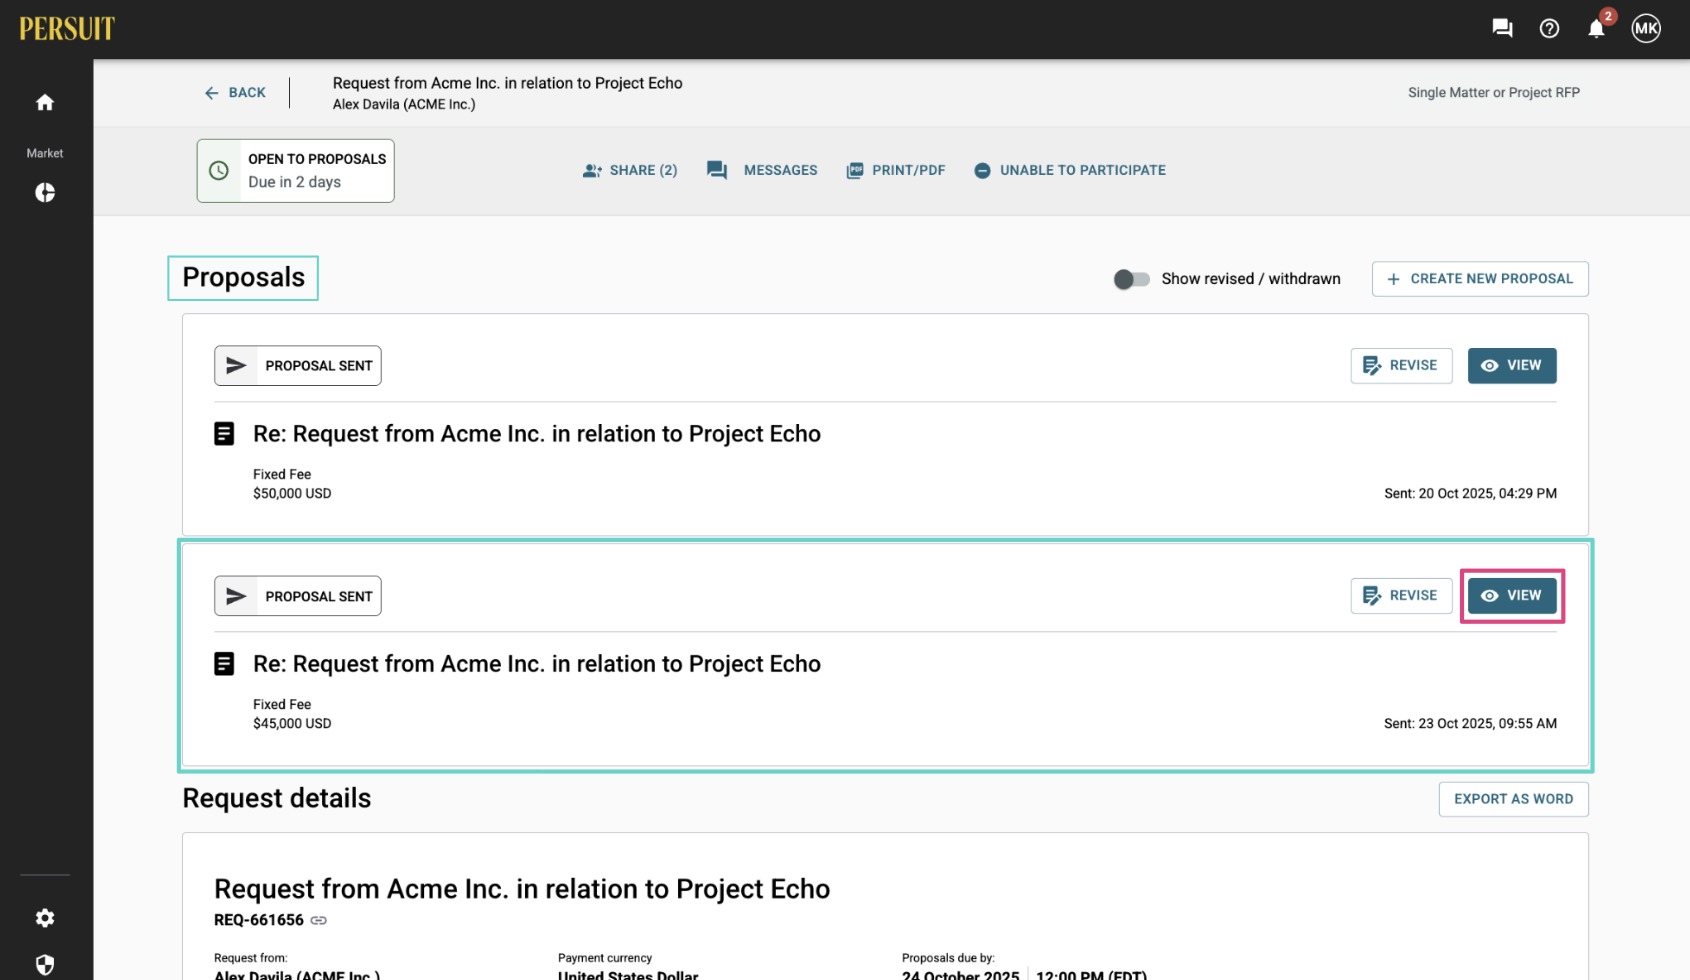Revise the $45,000 USD proposal
This screenshot has width=1690, height=980.
[1401, 596]
